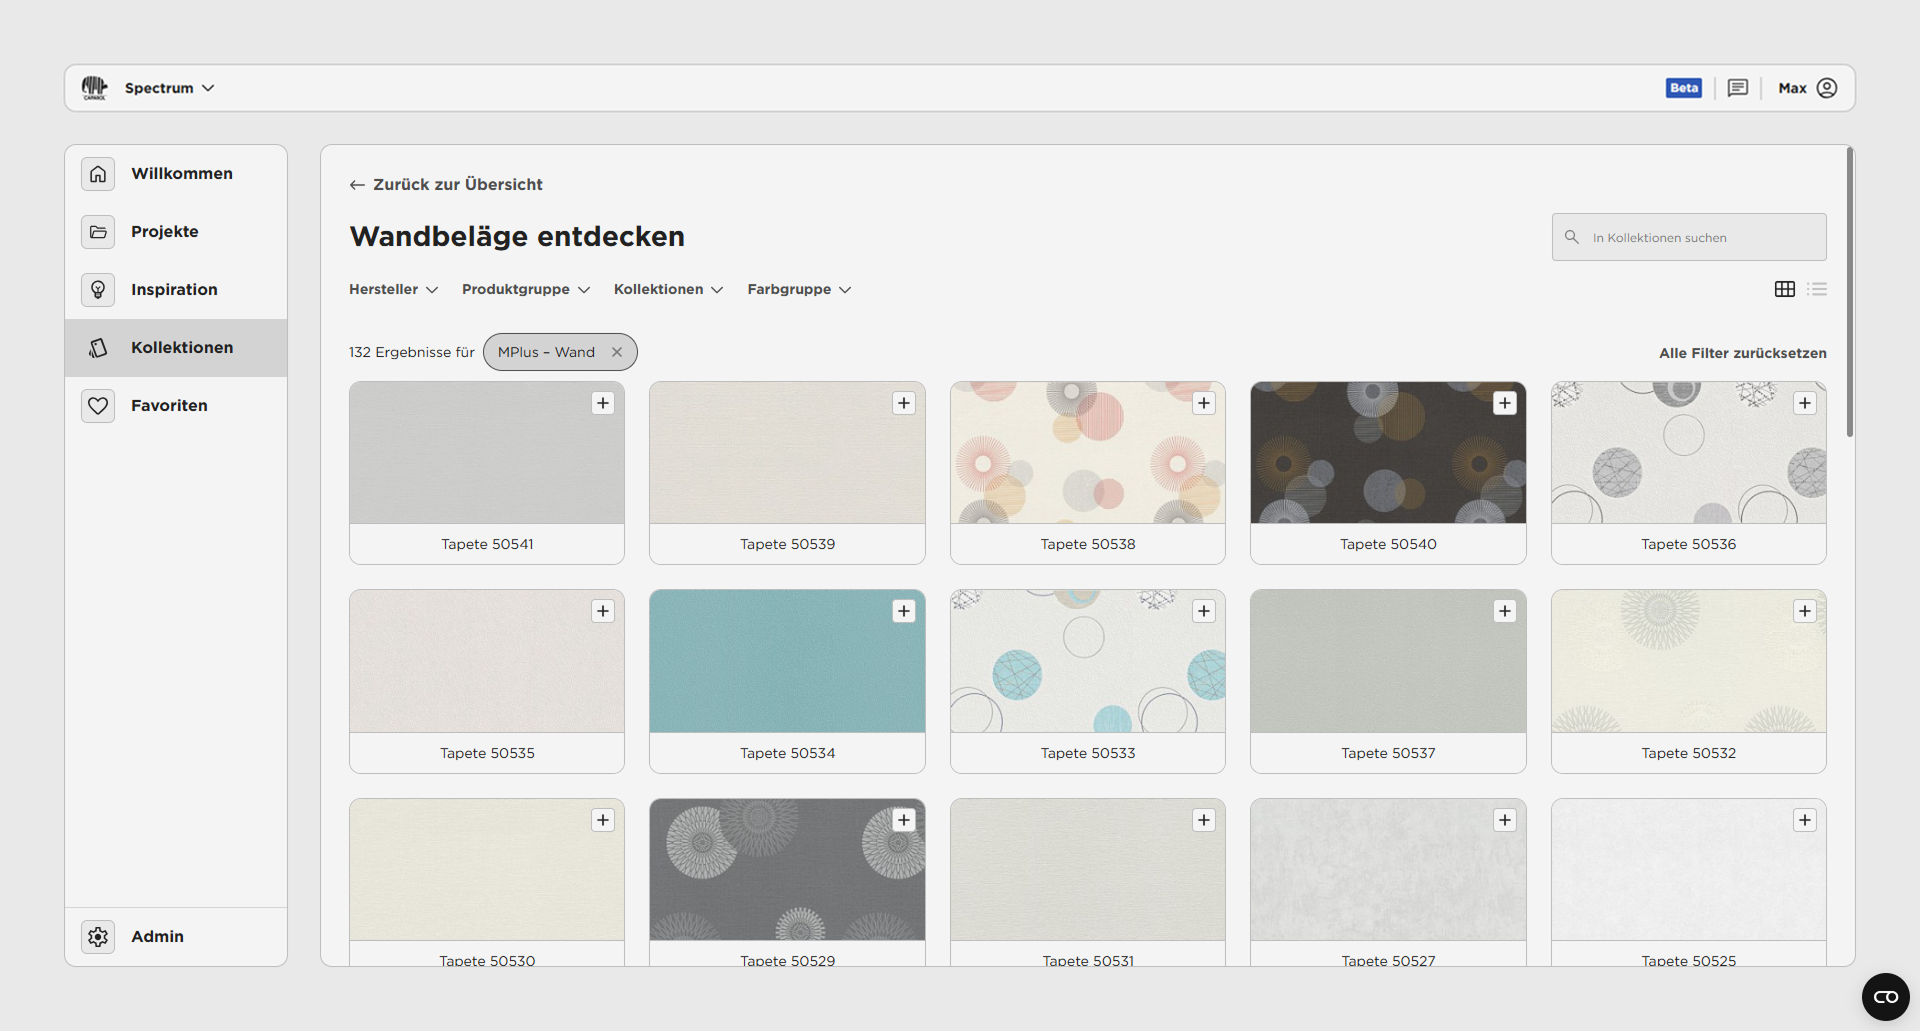Open the Farbgruppe filter dropdown

[x=799, y=289]
